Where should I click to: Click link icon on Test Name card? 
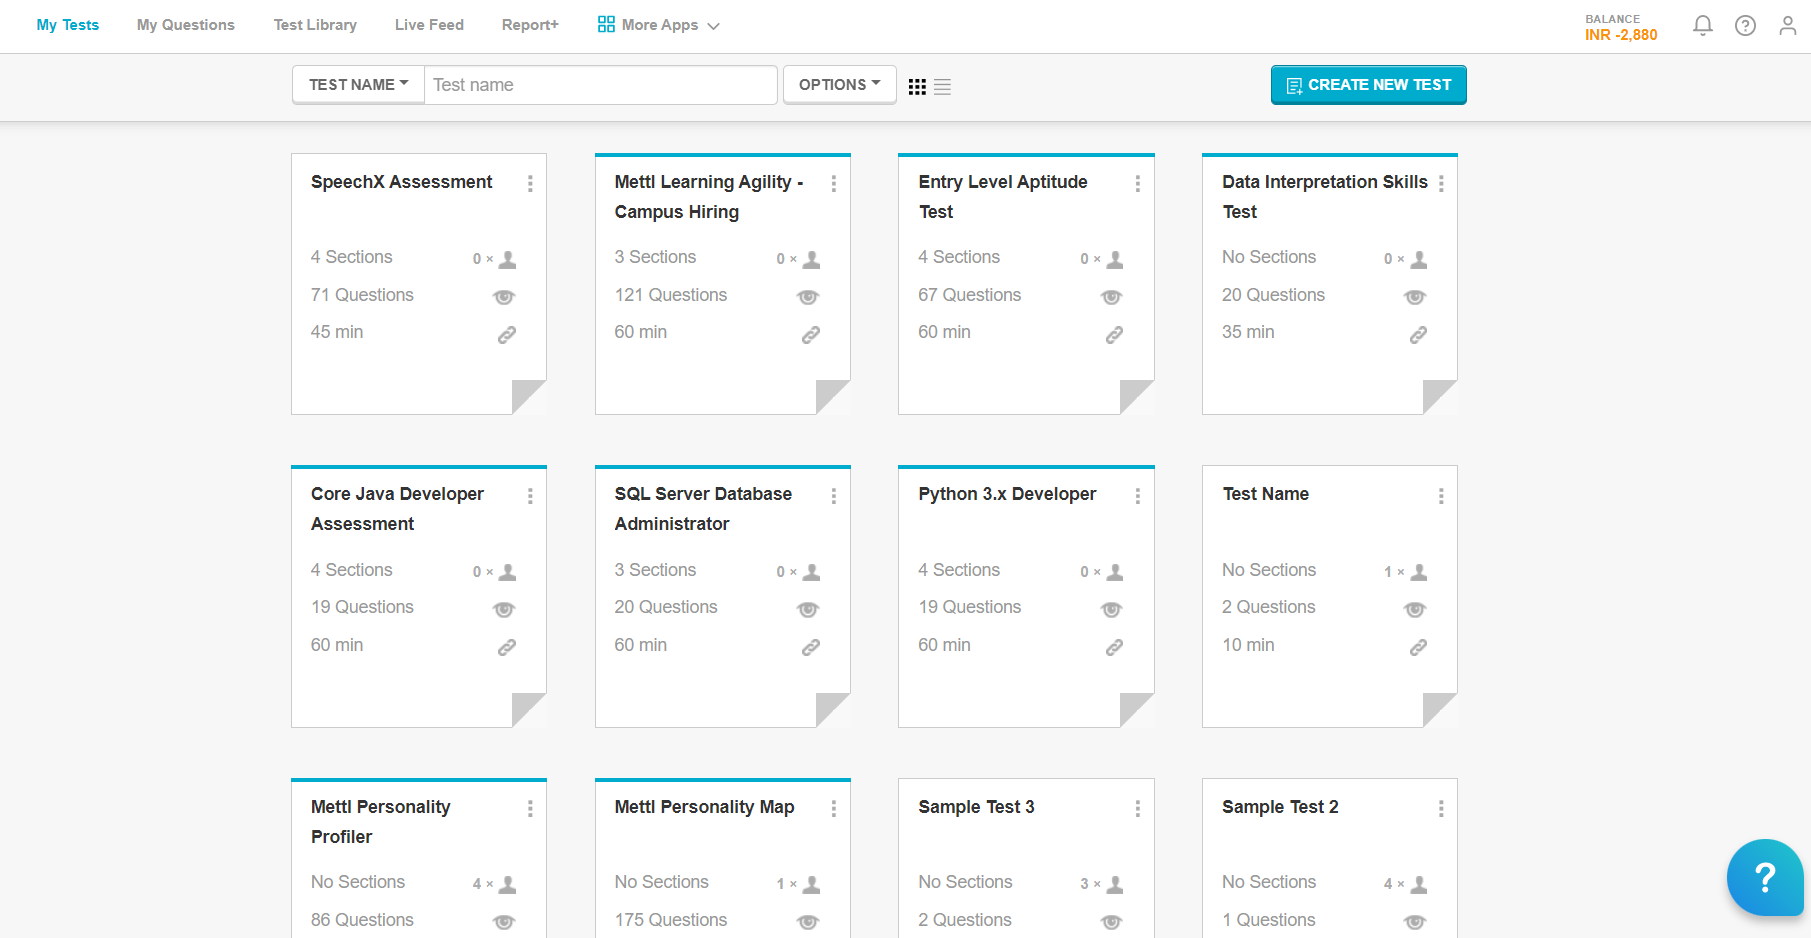pyautogui.click(x=1418, y=647)
